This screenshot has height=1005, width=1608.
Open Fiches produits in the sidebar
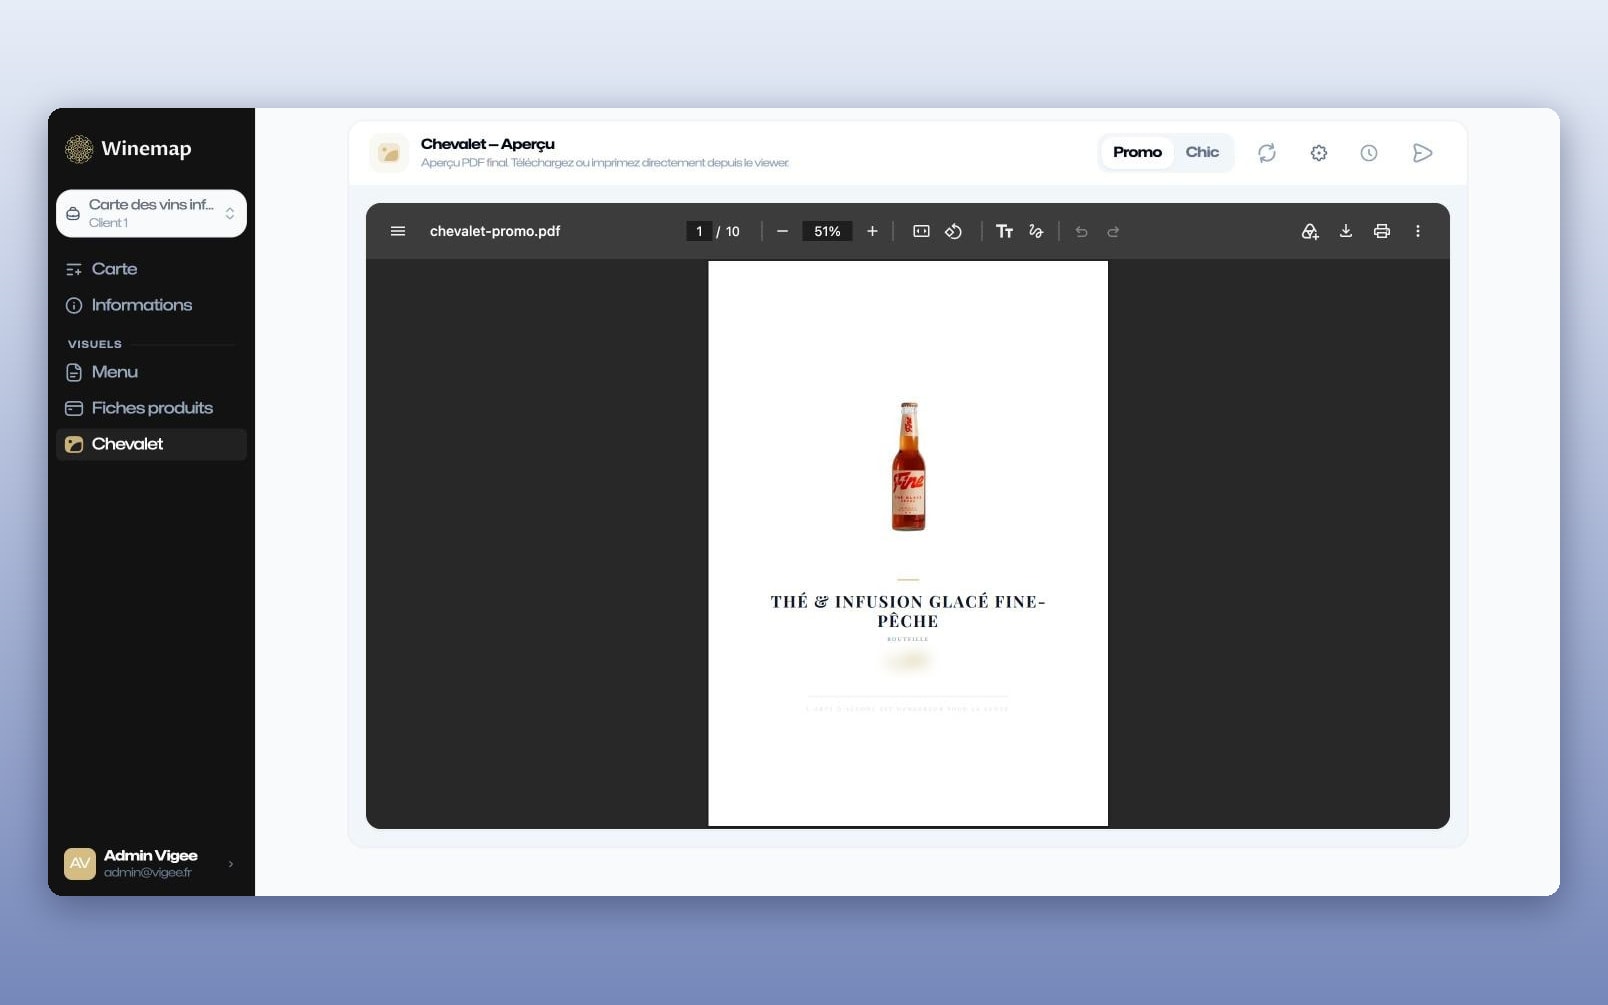[x=151, y=408]
